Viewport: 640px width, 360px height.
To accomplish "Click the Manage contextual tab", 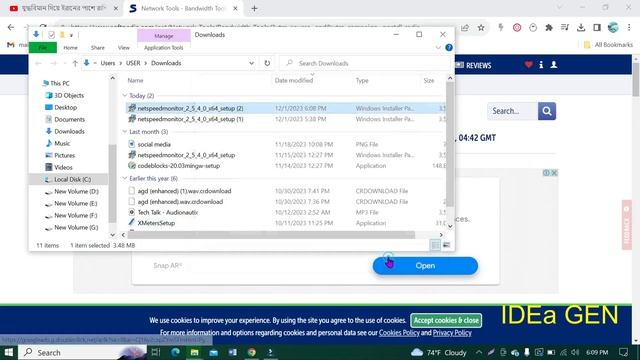I will (164, 36).
